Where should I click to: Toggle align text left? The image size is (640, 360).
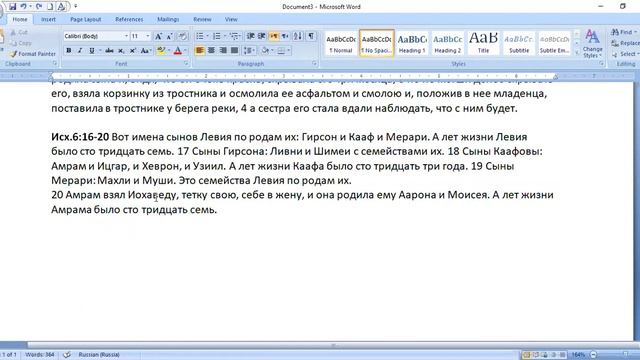pyautogui.click(x=200, y=51)
